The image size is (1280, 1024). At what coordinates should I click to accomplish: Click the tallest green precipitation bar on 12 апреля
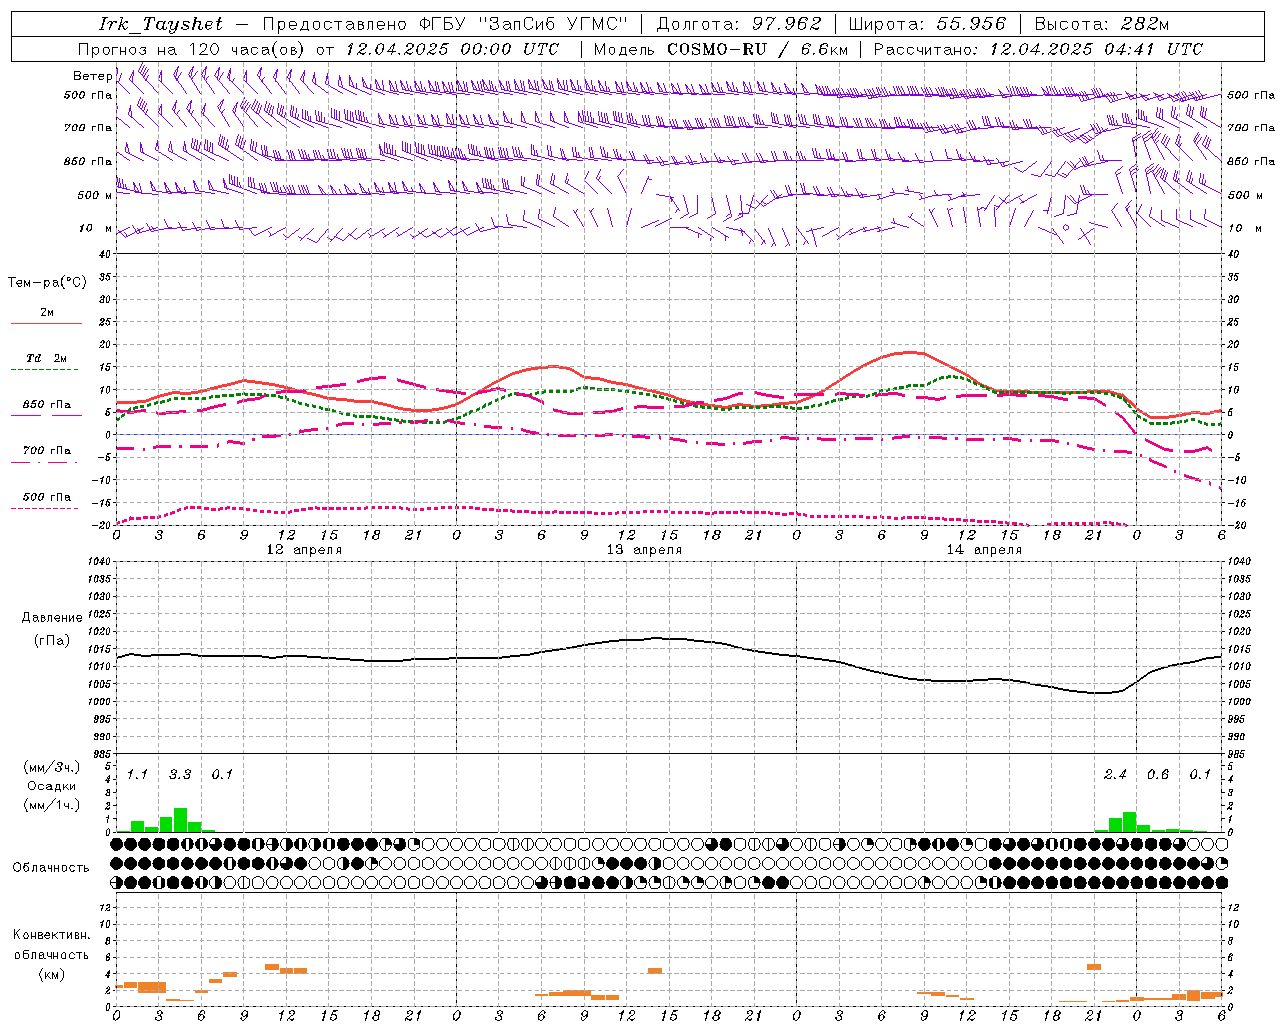click(181, 820)
